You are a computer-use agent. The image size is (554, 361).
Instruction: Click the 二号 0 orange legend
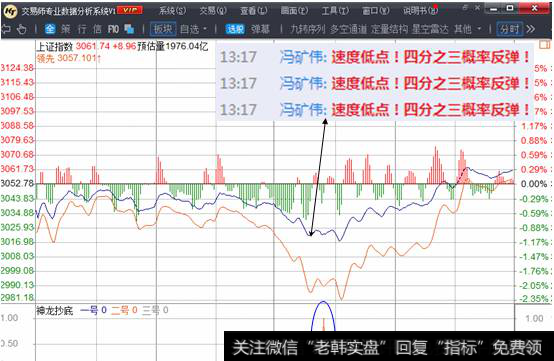click(124, 310)
